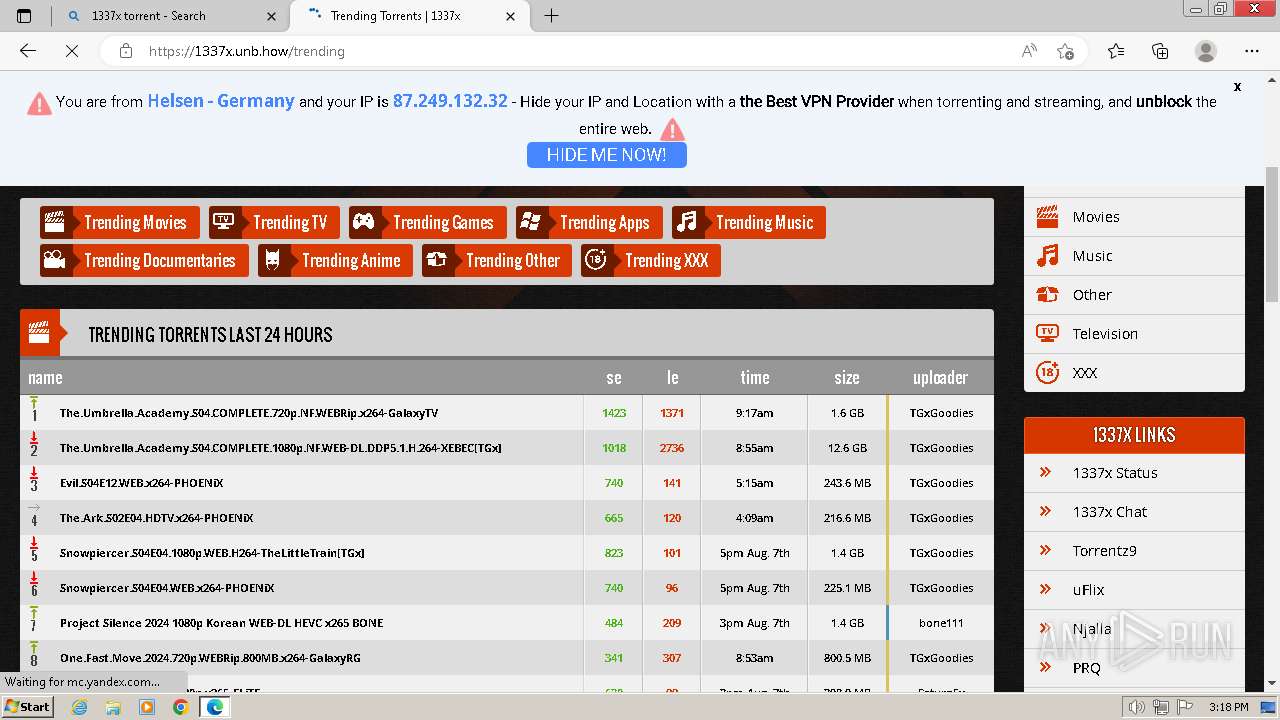Screen dimensions: 1280x720
Task: Dismiss the VPN banner with x
Action: [1237, 87]
